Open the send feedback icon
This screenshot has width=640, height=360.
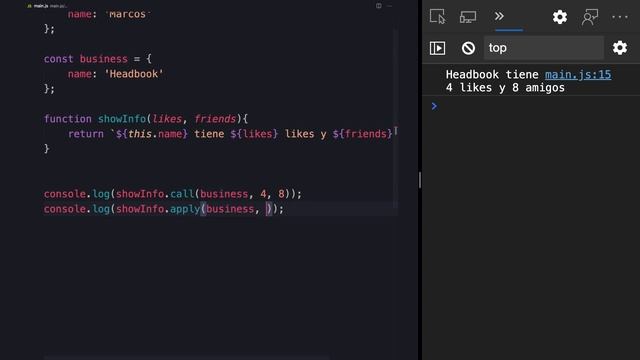pos(590,17)
